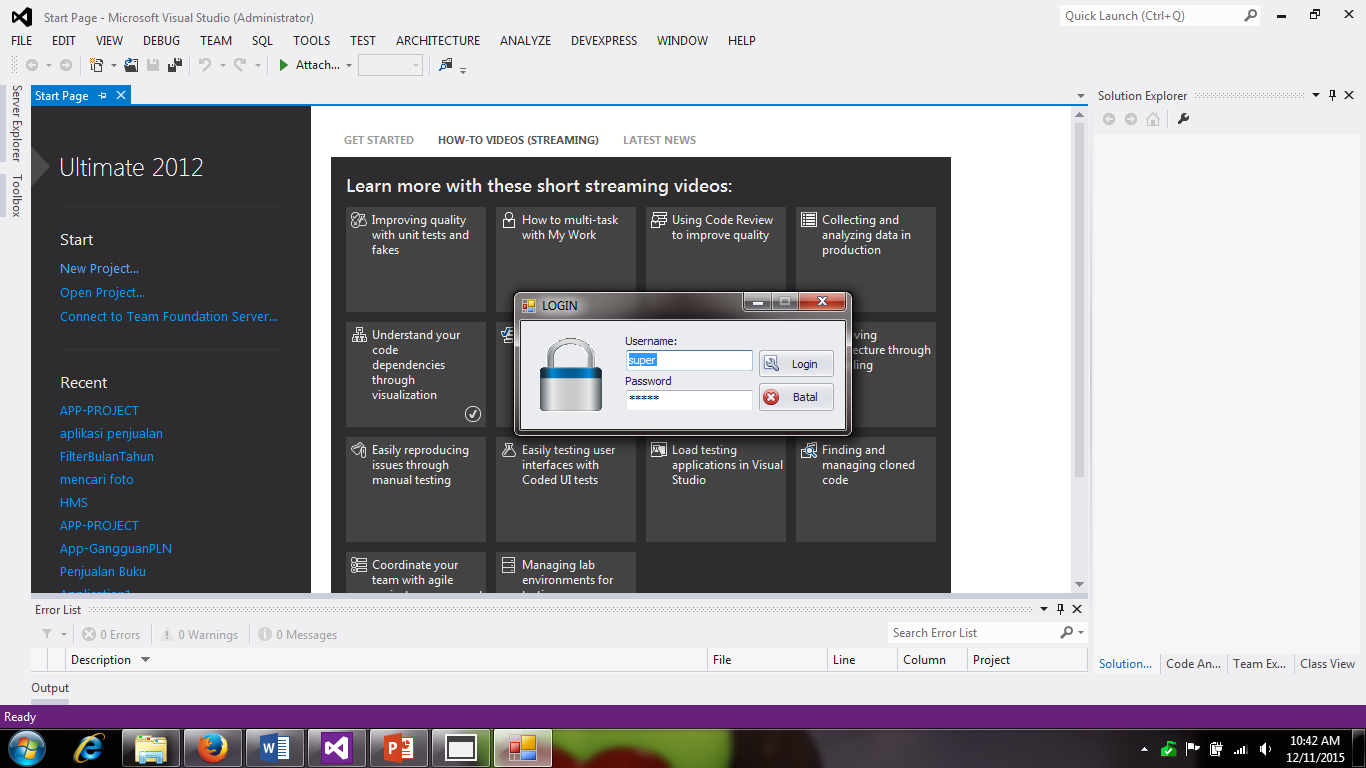Click the search magnifier in Error List
1366x768 pixels.
pyautogui.click(x=1067, y=633)
